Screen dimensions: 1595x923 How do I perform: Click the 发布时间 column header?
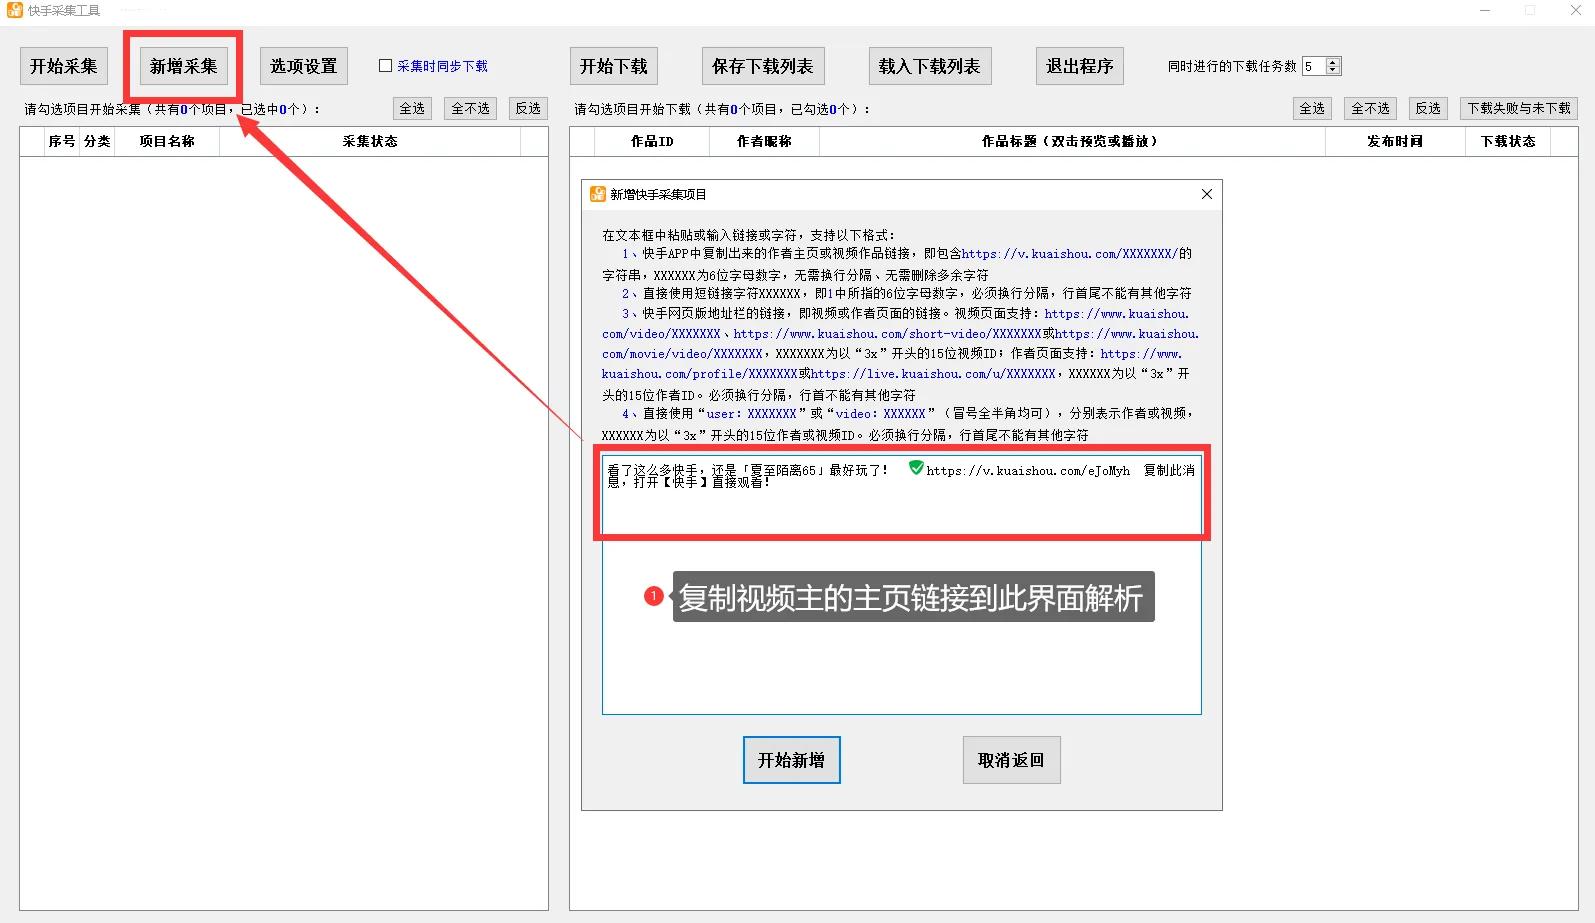(1395, 141)
